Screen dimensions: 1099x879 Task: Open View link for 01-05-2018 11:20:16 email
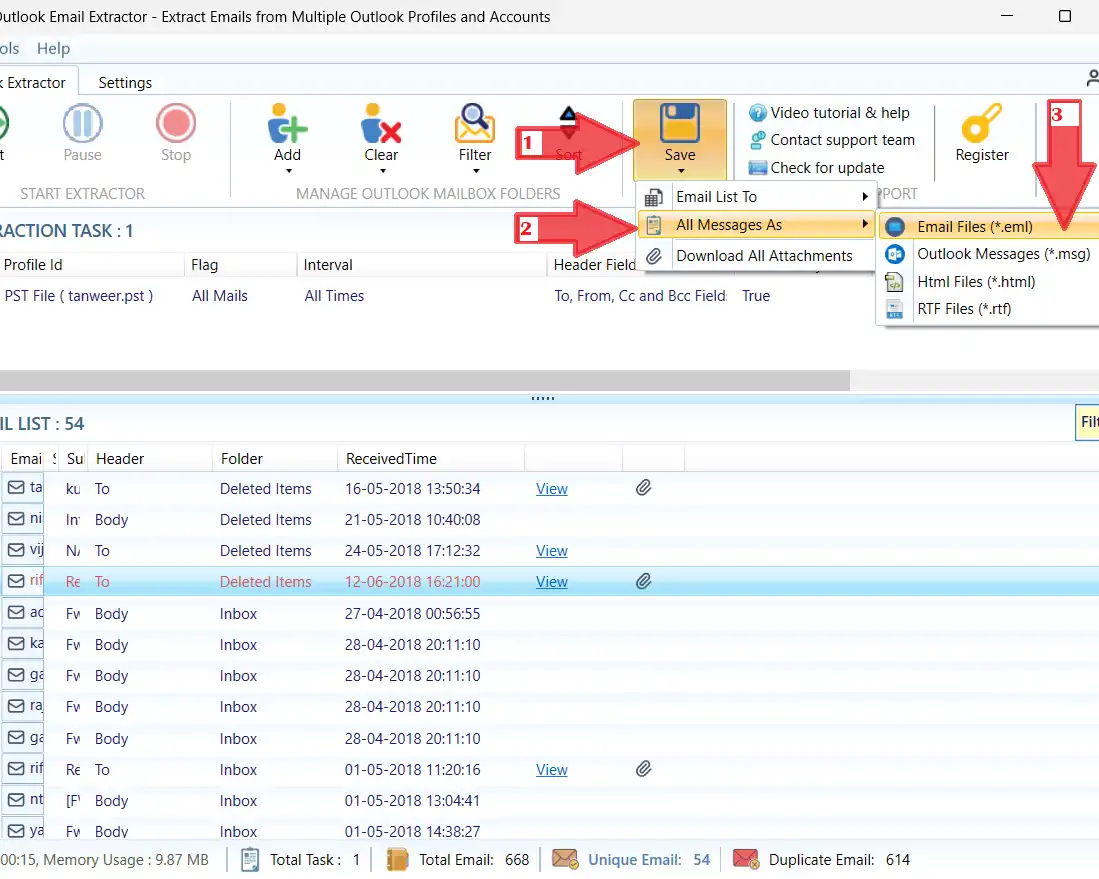[x=552, y=769]
